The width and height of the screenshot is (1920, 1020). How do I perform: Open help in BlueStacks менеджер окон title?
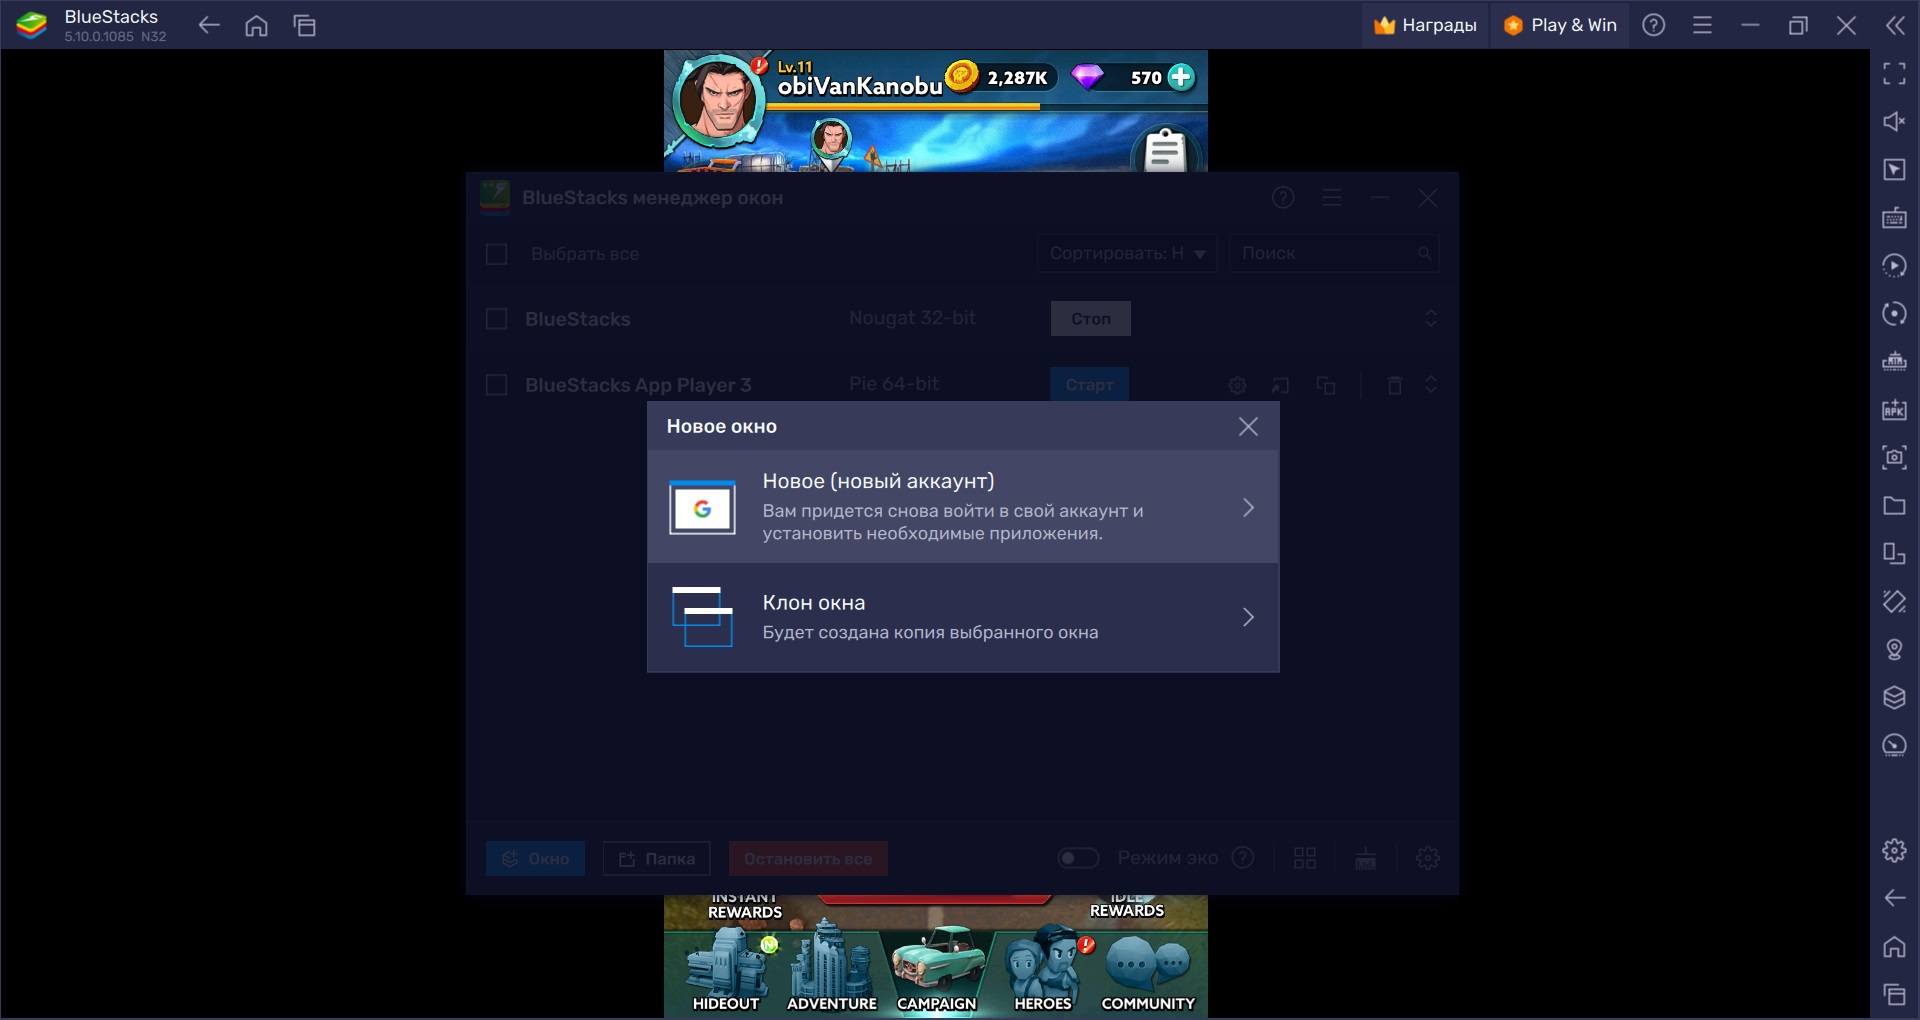tap(1283, 198)
